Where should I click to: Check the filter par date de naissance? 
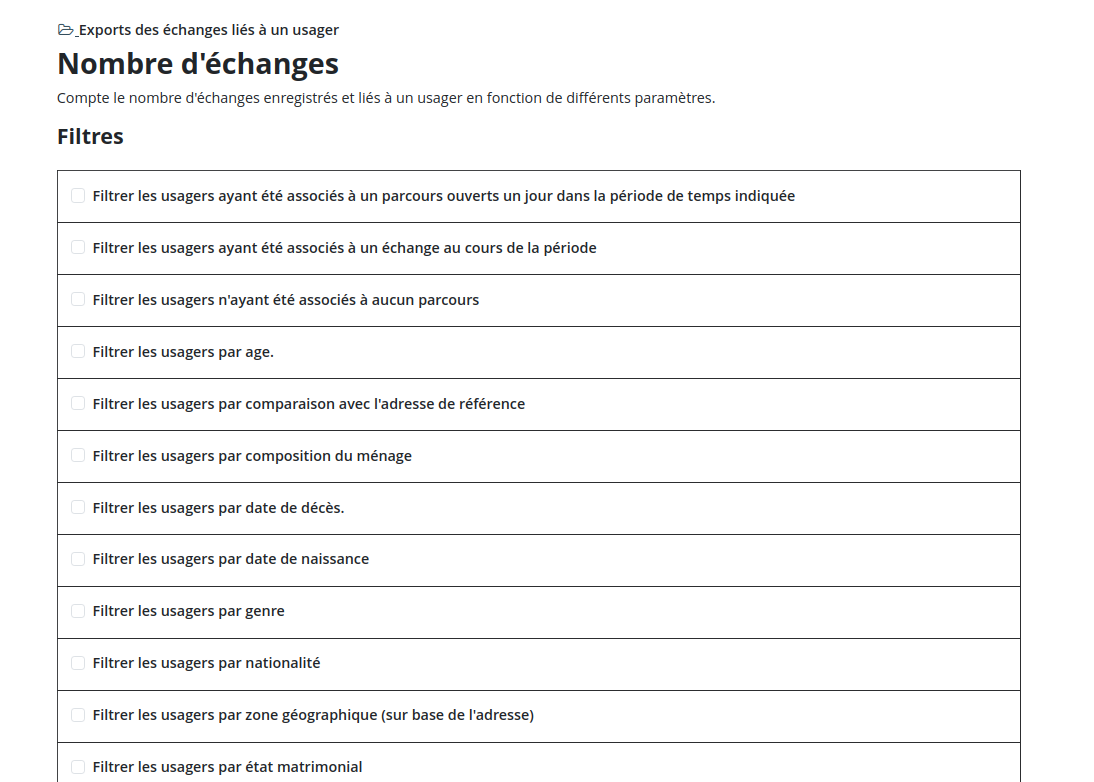tap(78, 559)
